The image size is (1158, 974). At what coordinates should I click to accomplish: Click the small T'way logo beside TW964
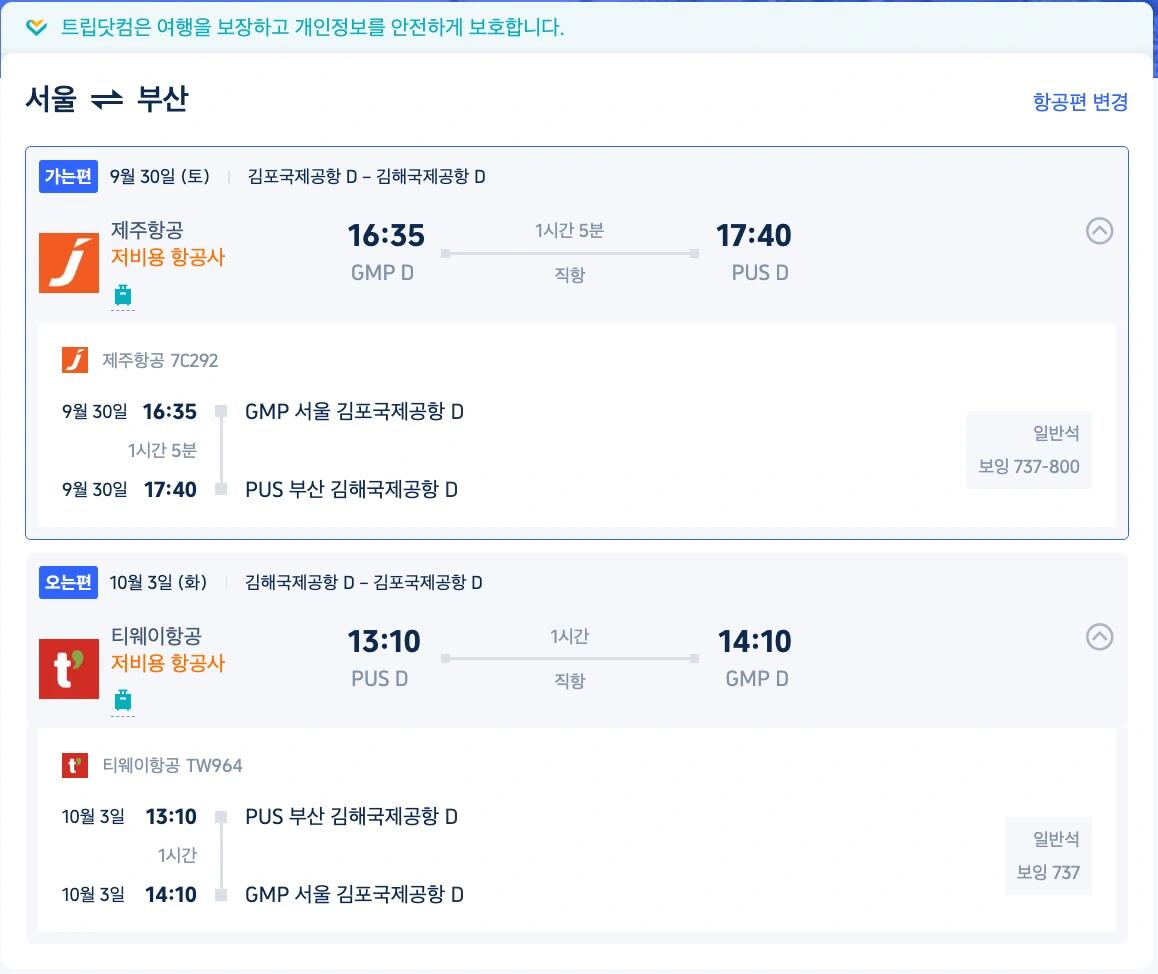75,765
